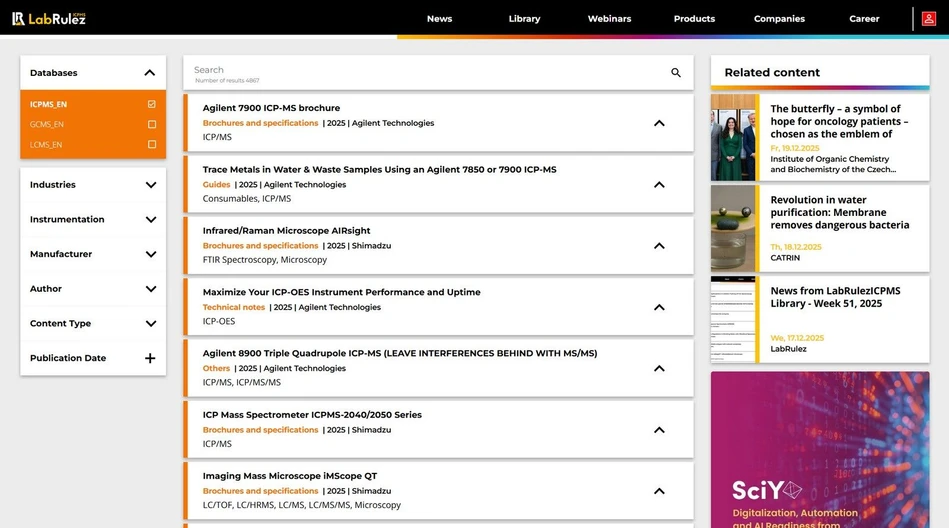
Task: Open the Products menu
Action: (694, 19)
